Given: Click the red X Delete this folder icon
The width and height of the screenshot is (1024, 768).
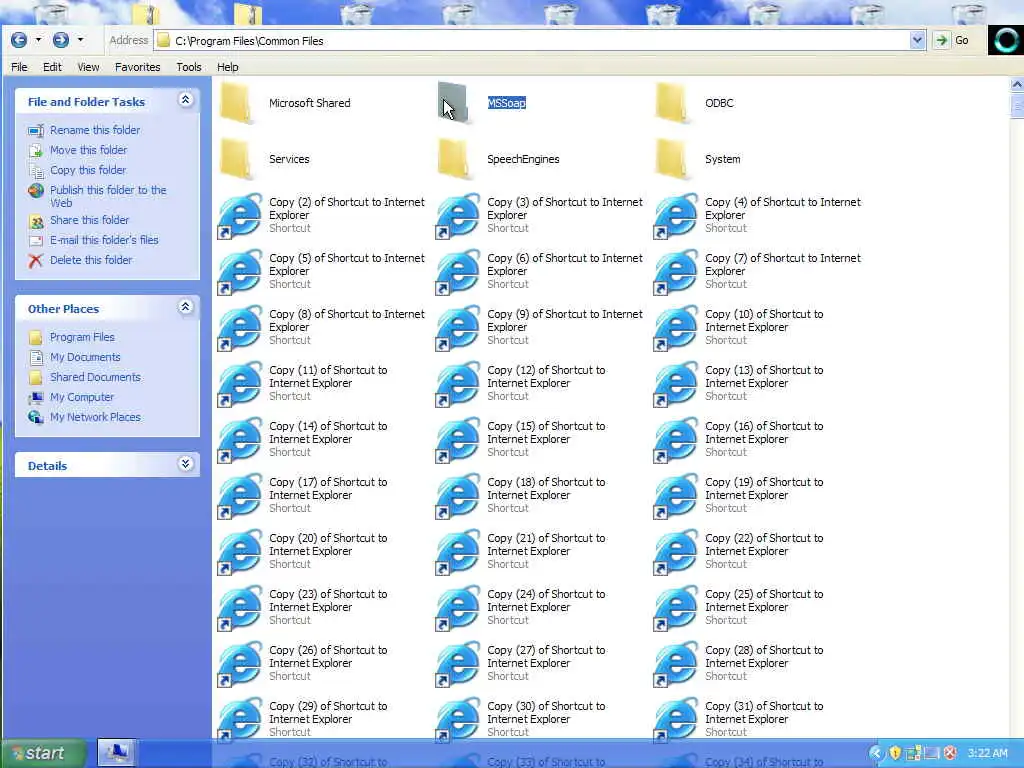Looking at the screenshot, I should click(x=35, y=261).
